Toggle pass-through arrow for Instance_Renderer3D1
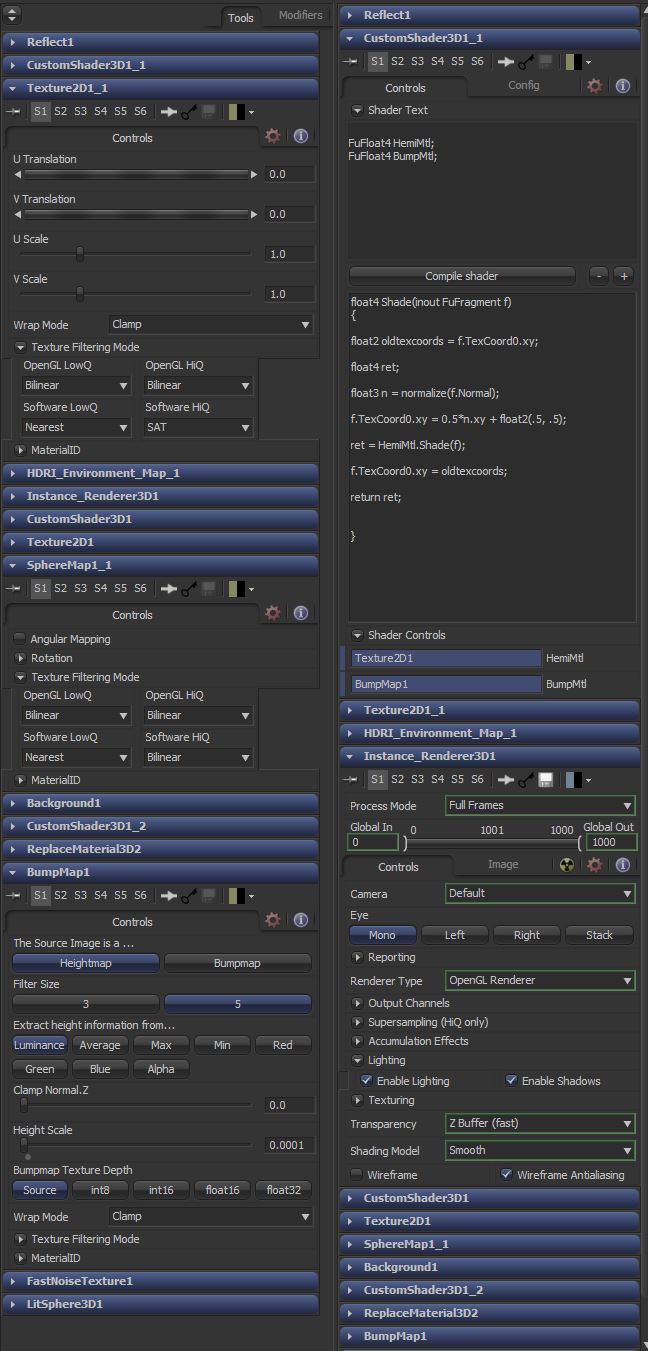 point(506,779)
